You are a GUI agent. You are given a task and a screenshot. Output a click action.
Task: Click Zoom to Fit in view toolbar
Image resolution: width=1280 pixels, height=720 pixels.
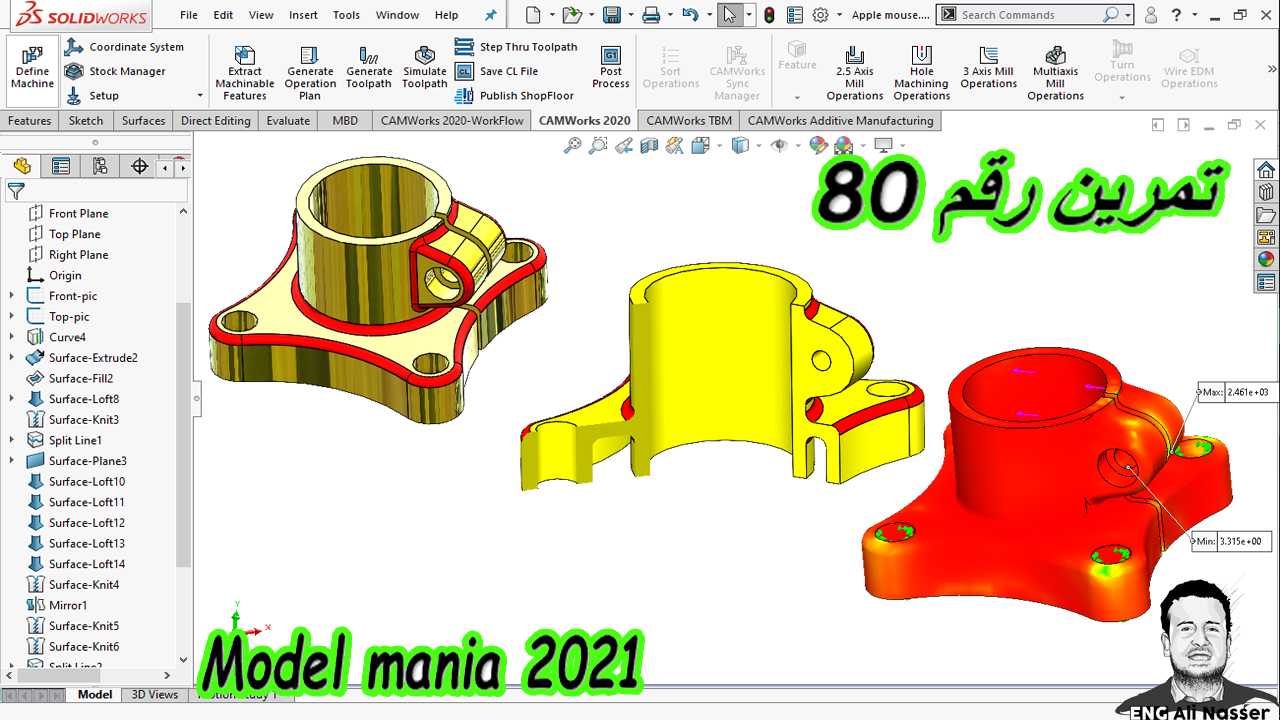(572, 146)
